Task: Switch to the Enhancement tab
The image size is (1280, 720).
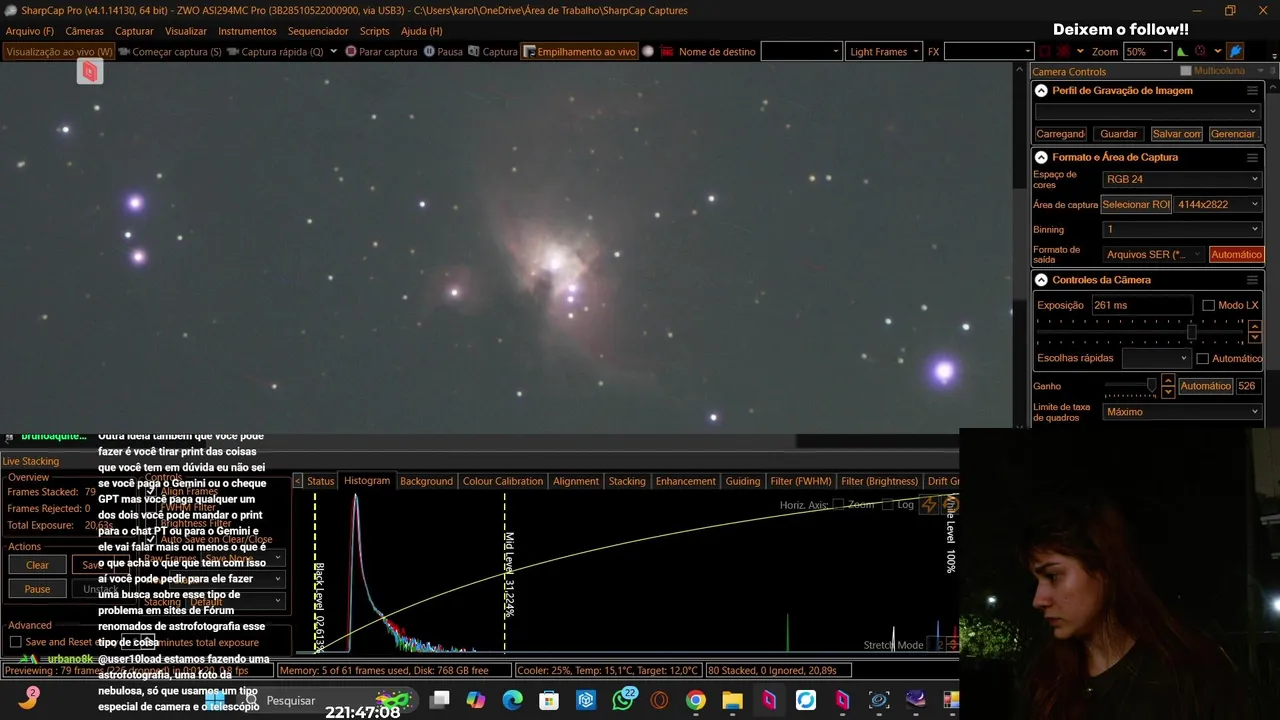Action: [685, 482]
